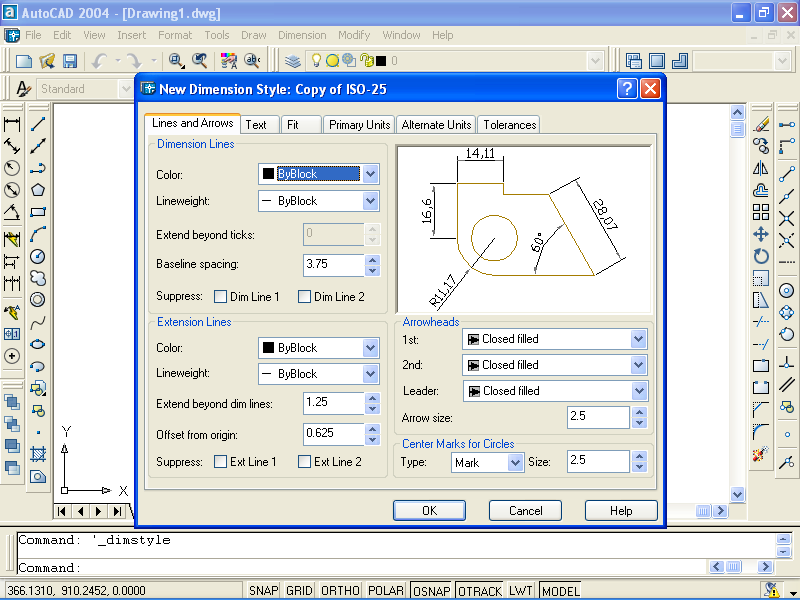The width and height of the screenshot is (800, 600).
Task: Select the Line draw tool
Action: [x=38, y=124]
